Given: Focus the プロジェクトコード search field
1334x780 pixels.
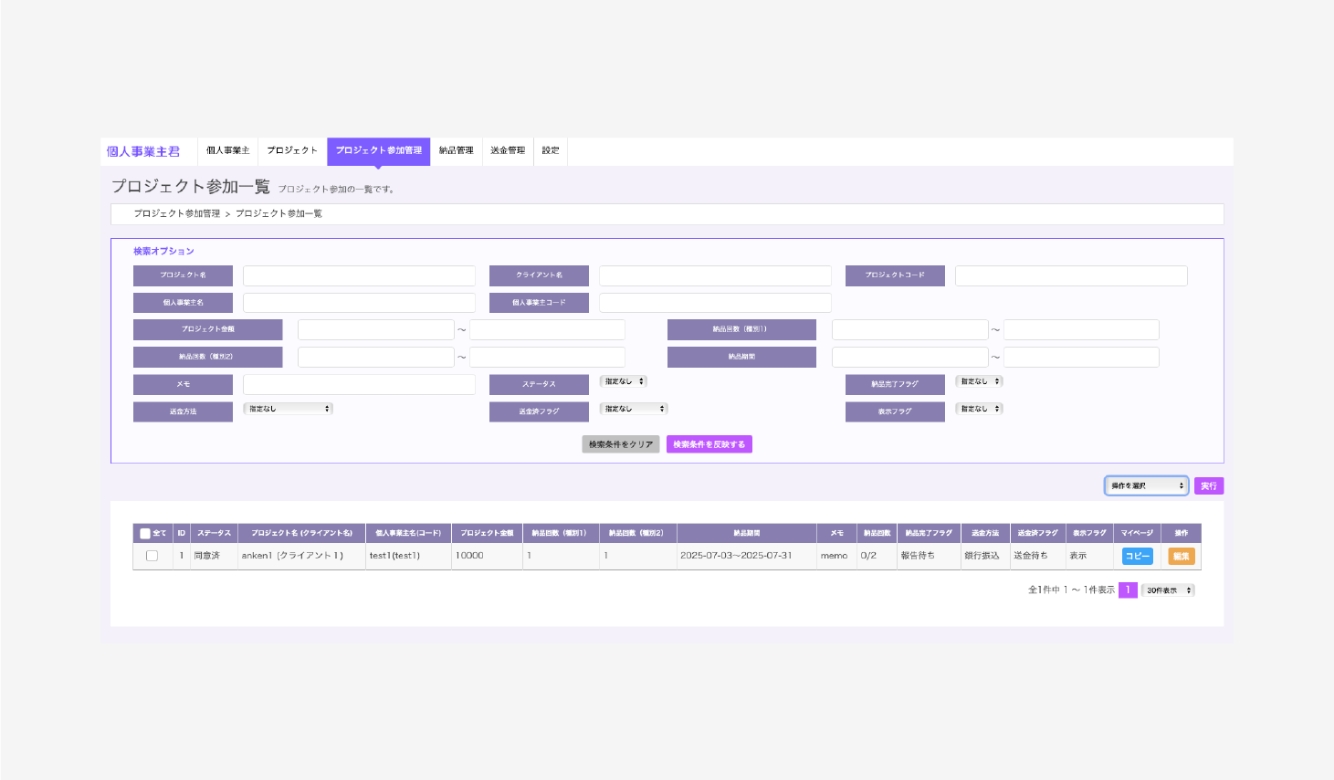Looking at the screenshot, I should 1071,276.
